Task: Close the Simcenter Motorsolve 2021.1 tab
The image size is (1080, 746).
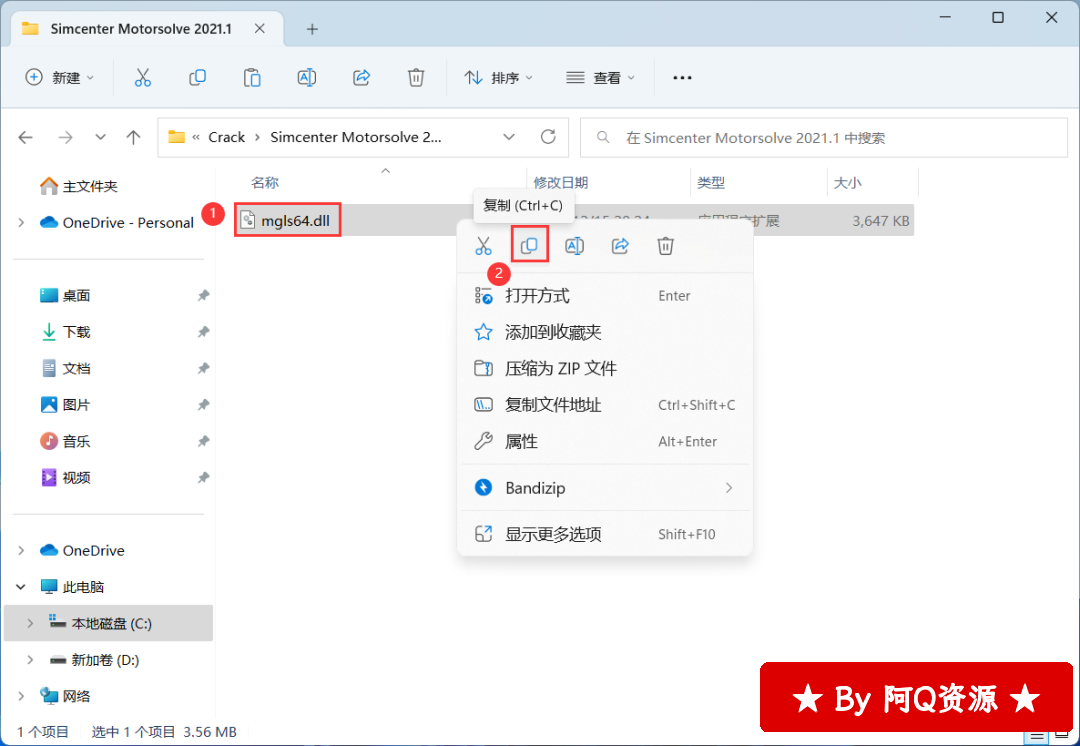Action: coord(260,29)
